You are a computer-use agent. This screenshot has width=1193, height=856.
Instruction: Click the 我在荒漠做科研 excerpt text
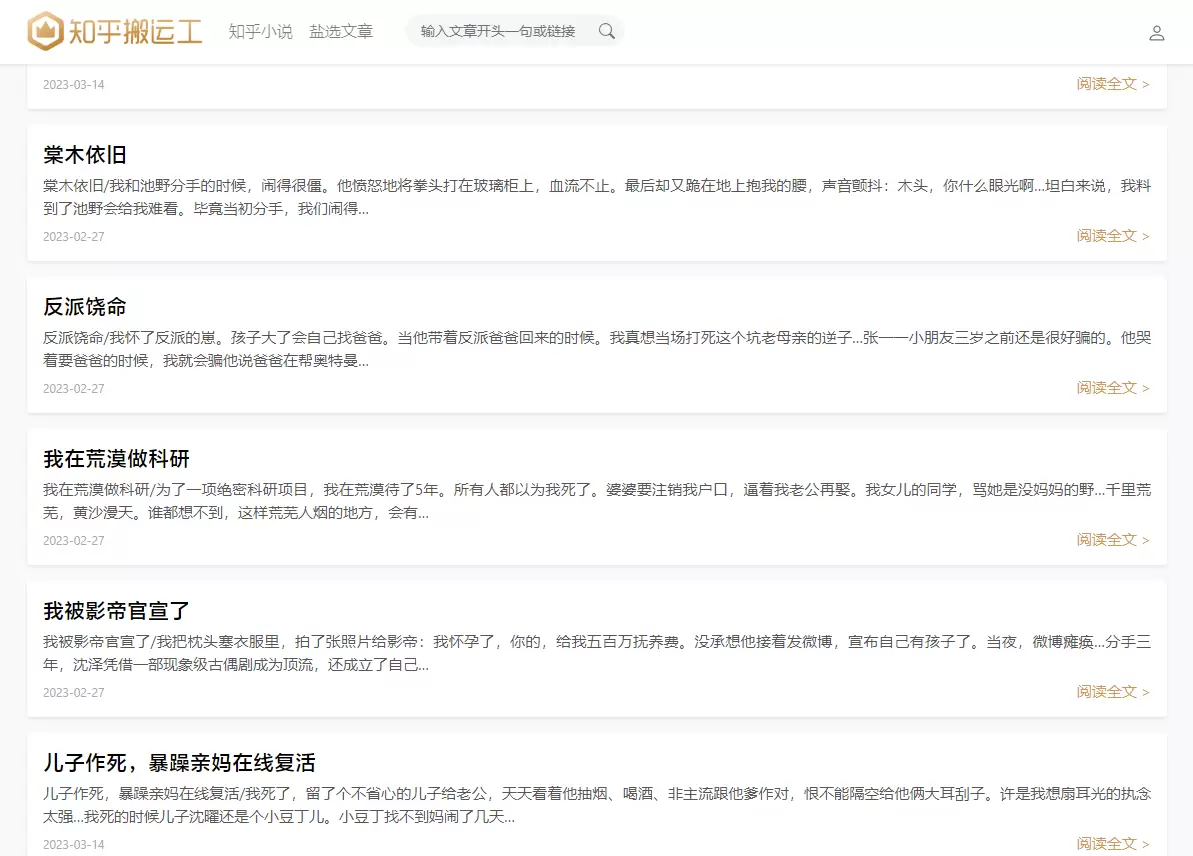(596, 501)
